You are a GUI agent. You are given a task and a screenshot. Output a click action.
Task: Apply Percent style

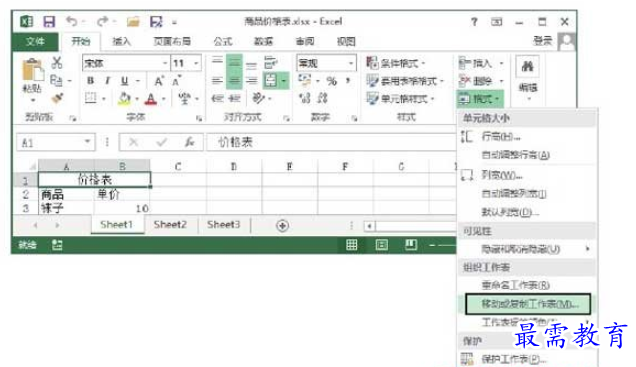point(331,81)
